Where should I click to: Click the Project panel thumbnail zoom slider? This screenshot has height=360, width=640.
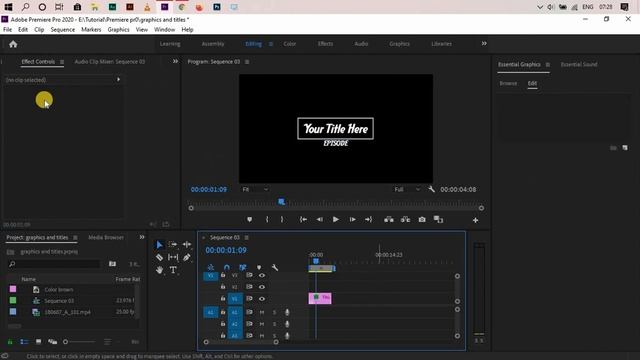(x=80, y=342)
